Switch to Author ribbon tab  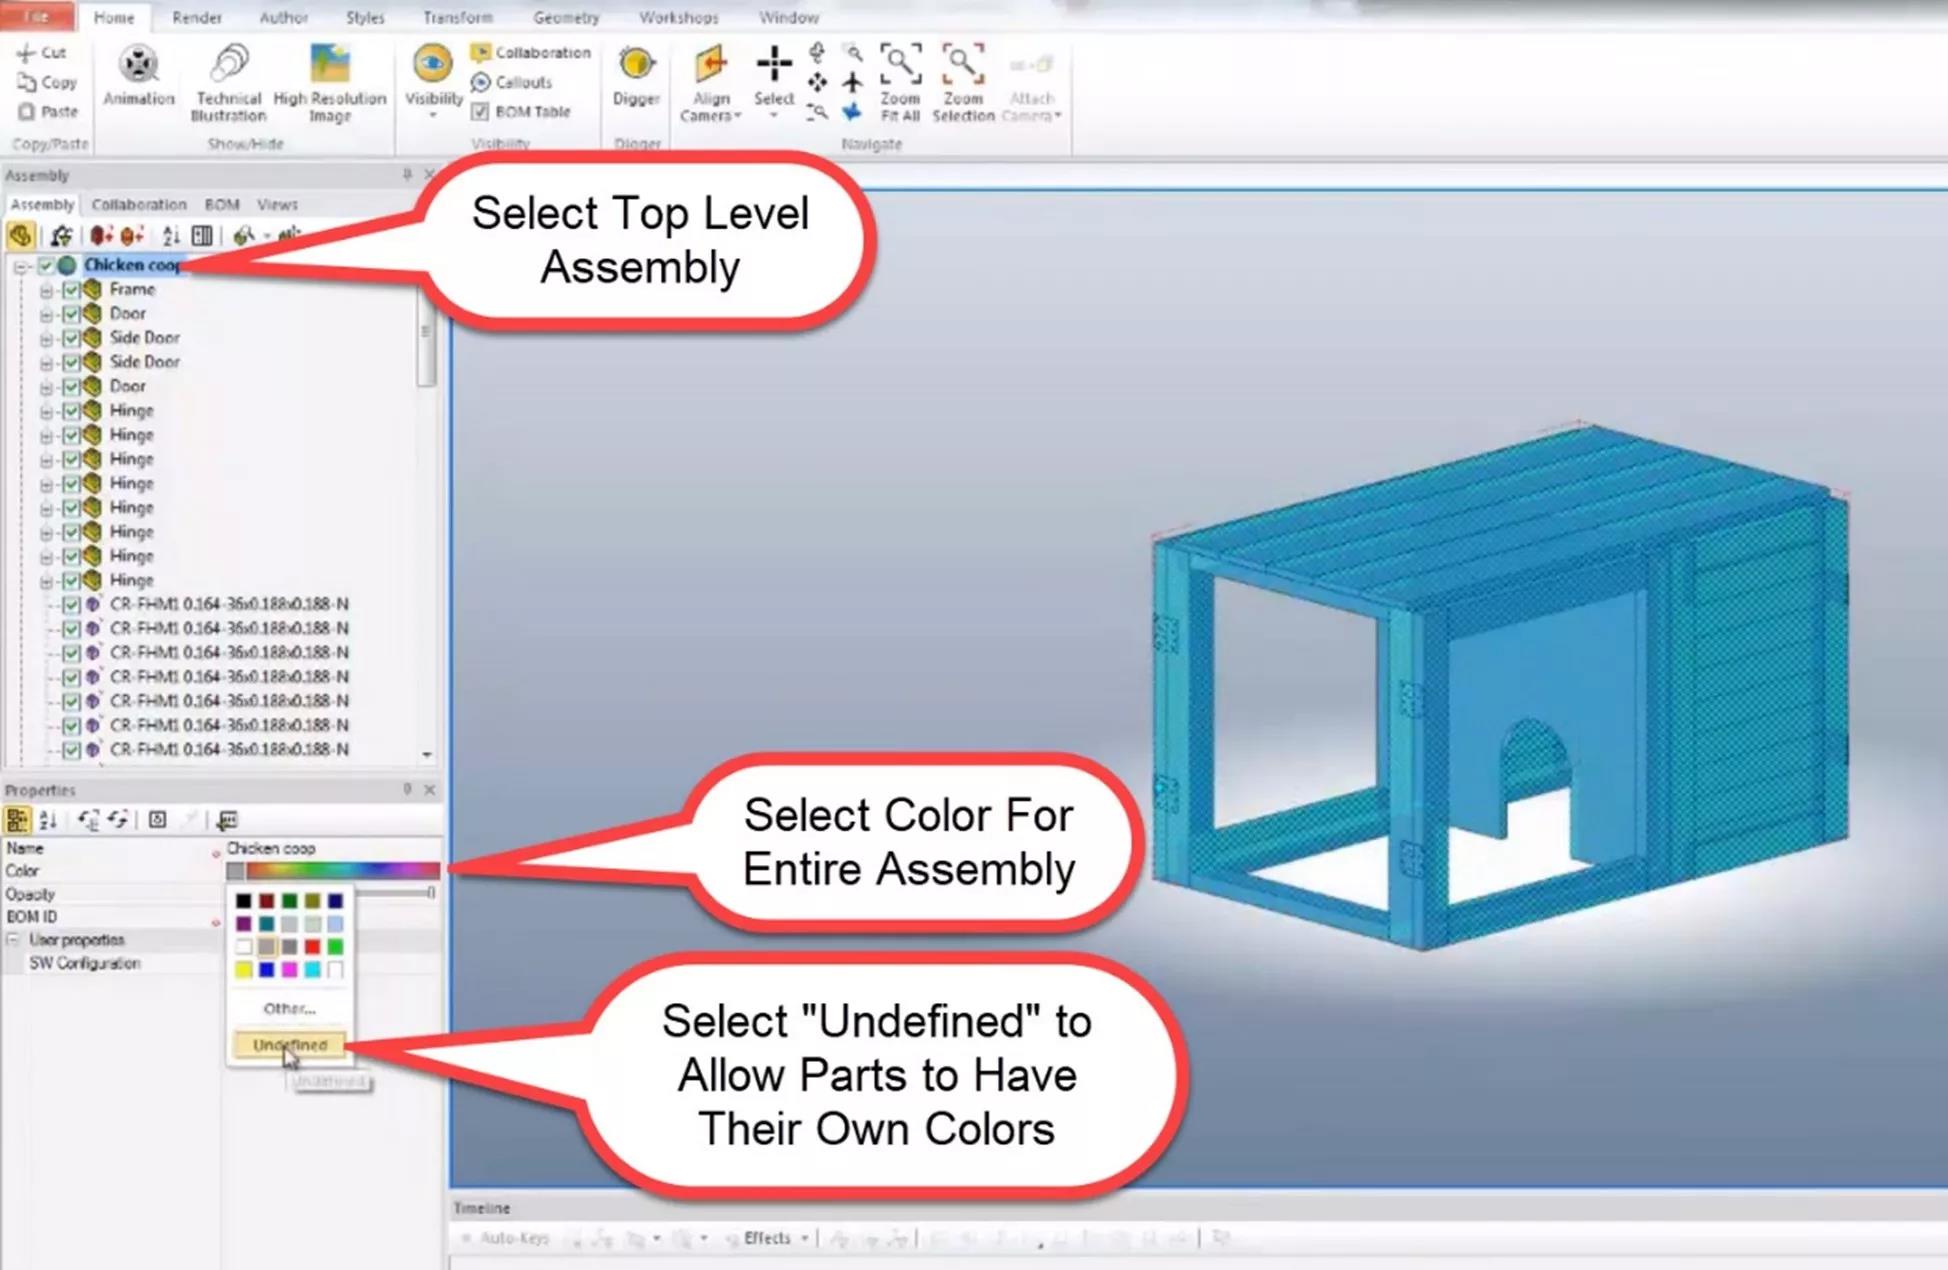pos(284,18)
